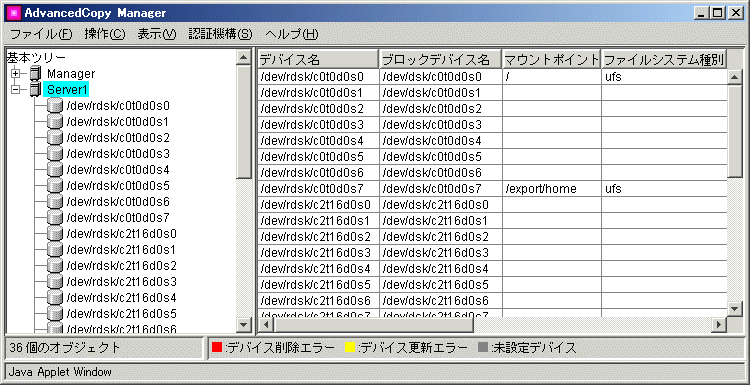The height and width of the screenshot is (385, 751).
Task: Click disk icon beside /dev/rdsk/c0t0d0s5 in tree
Action: click(x=55, y=186)
